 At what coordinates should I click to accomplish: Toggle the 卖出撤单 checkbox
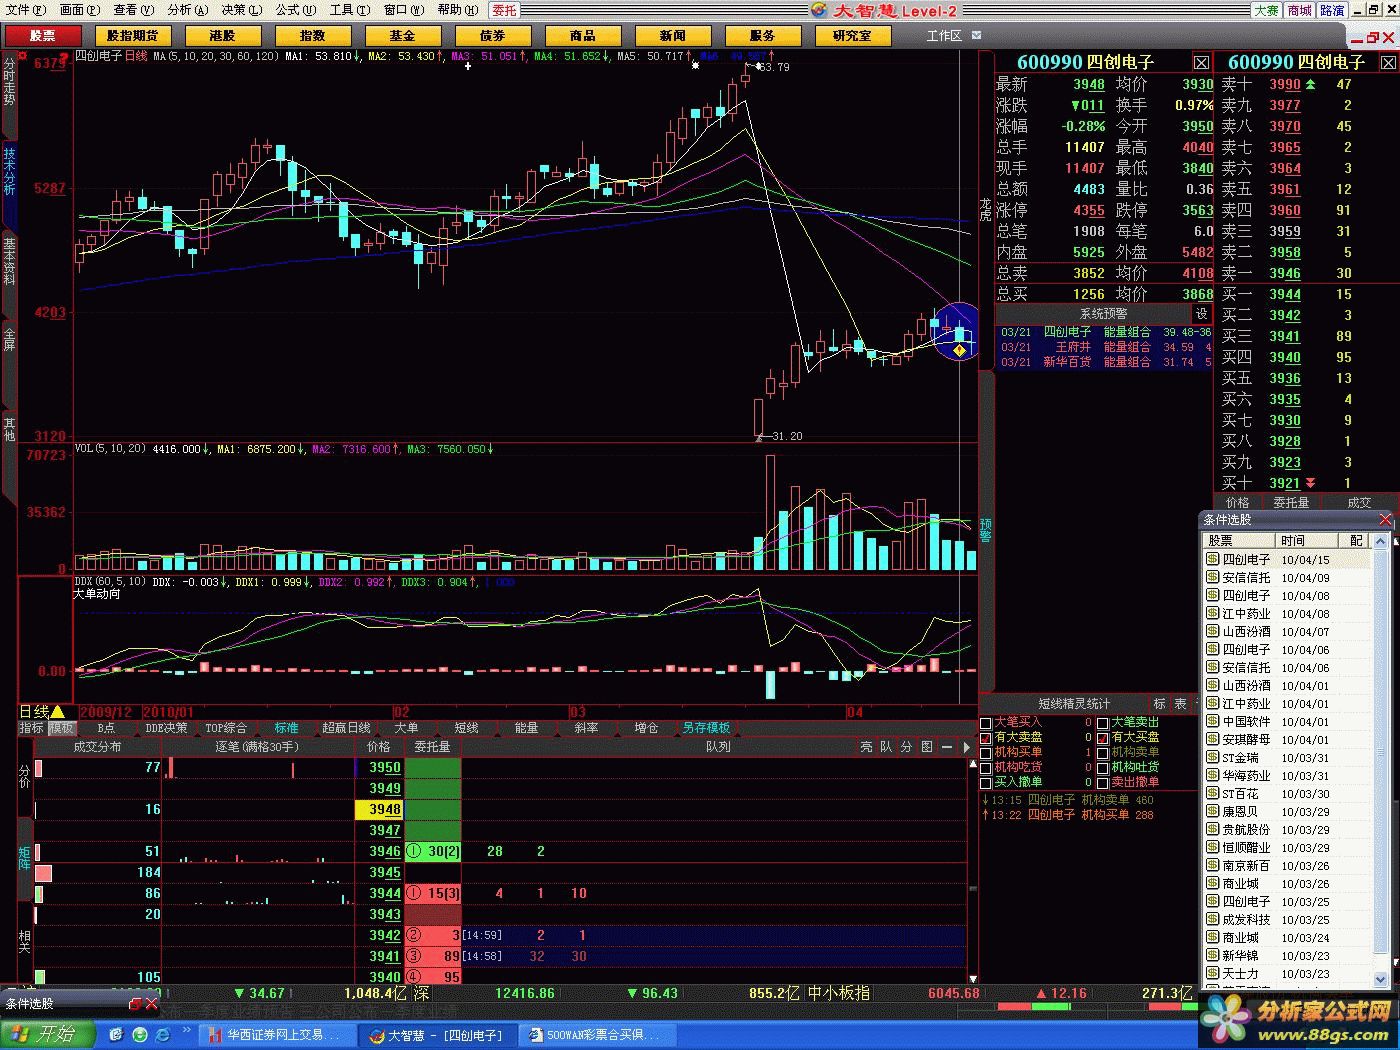pyautogui.click(x=1103, y=783)
